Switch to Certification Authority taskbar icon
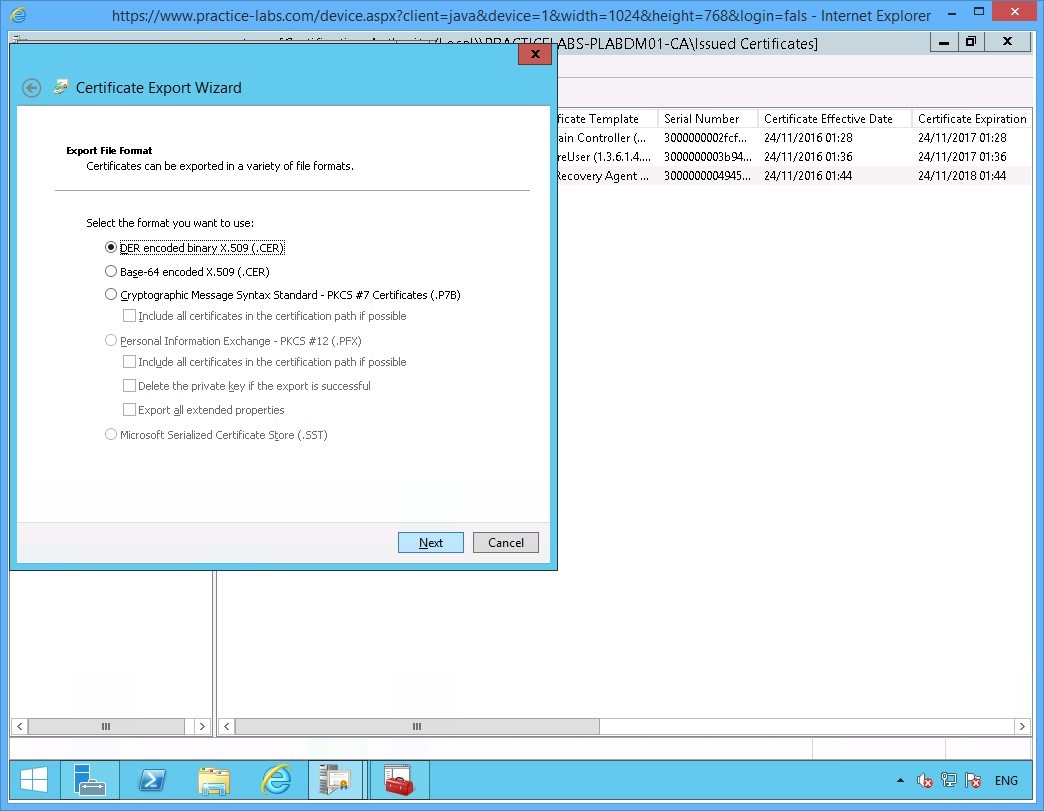 coord(336,780)
